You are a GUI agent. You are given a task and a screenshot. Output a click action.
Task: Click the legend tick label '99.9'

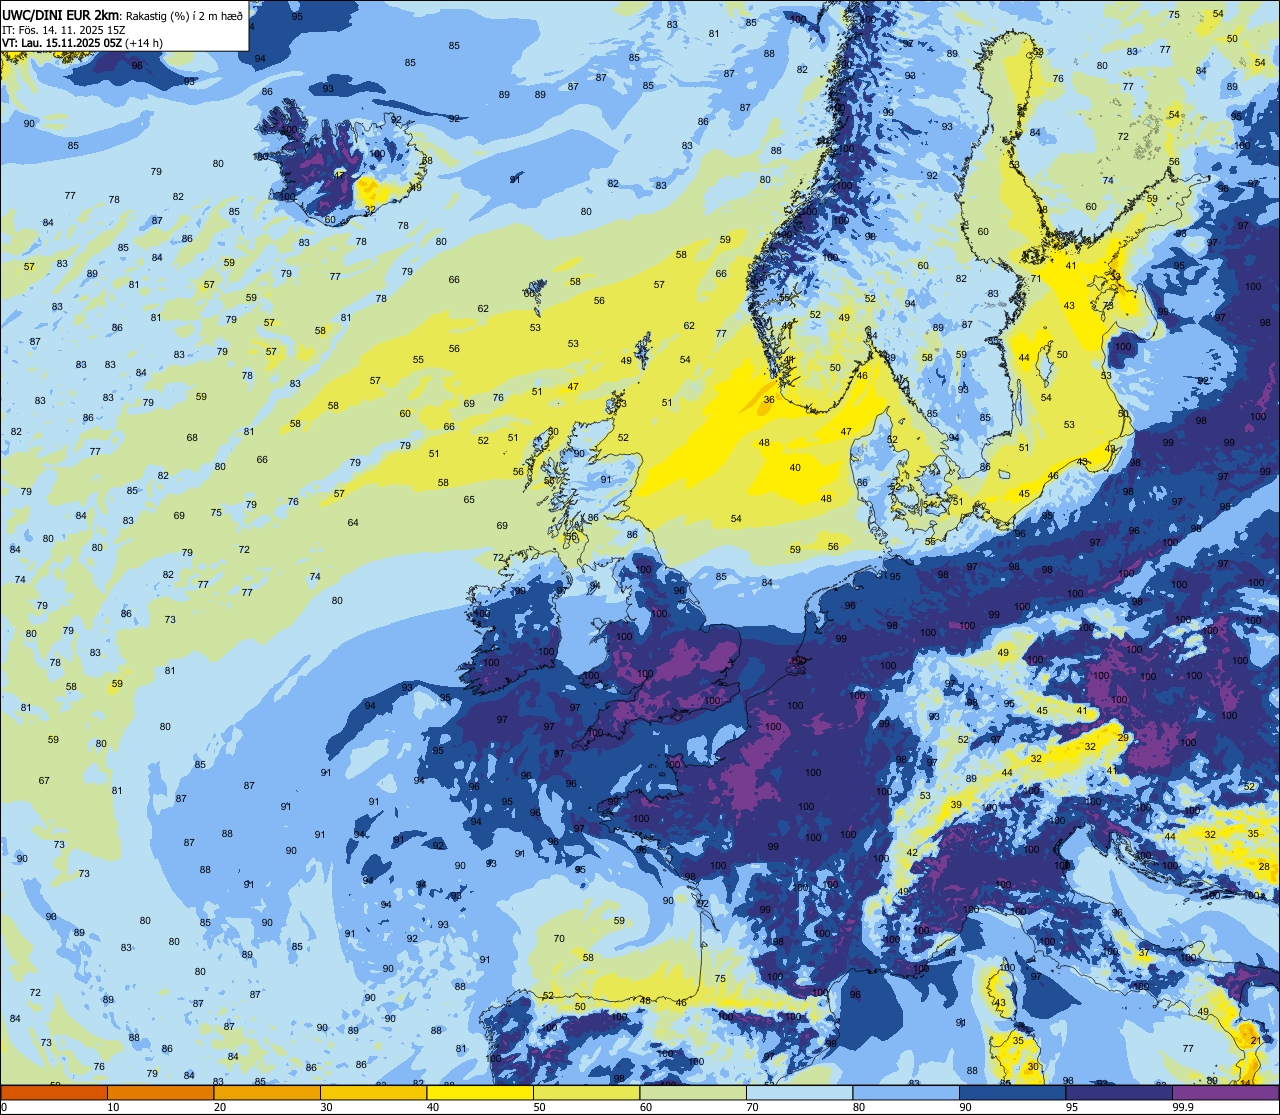(x=1185, y=1107)
